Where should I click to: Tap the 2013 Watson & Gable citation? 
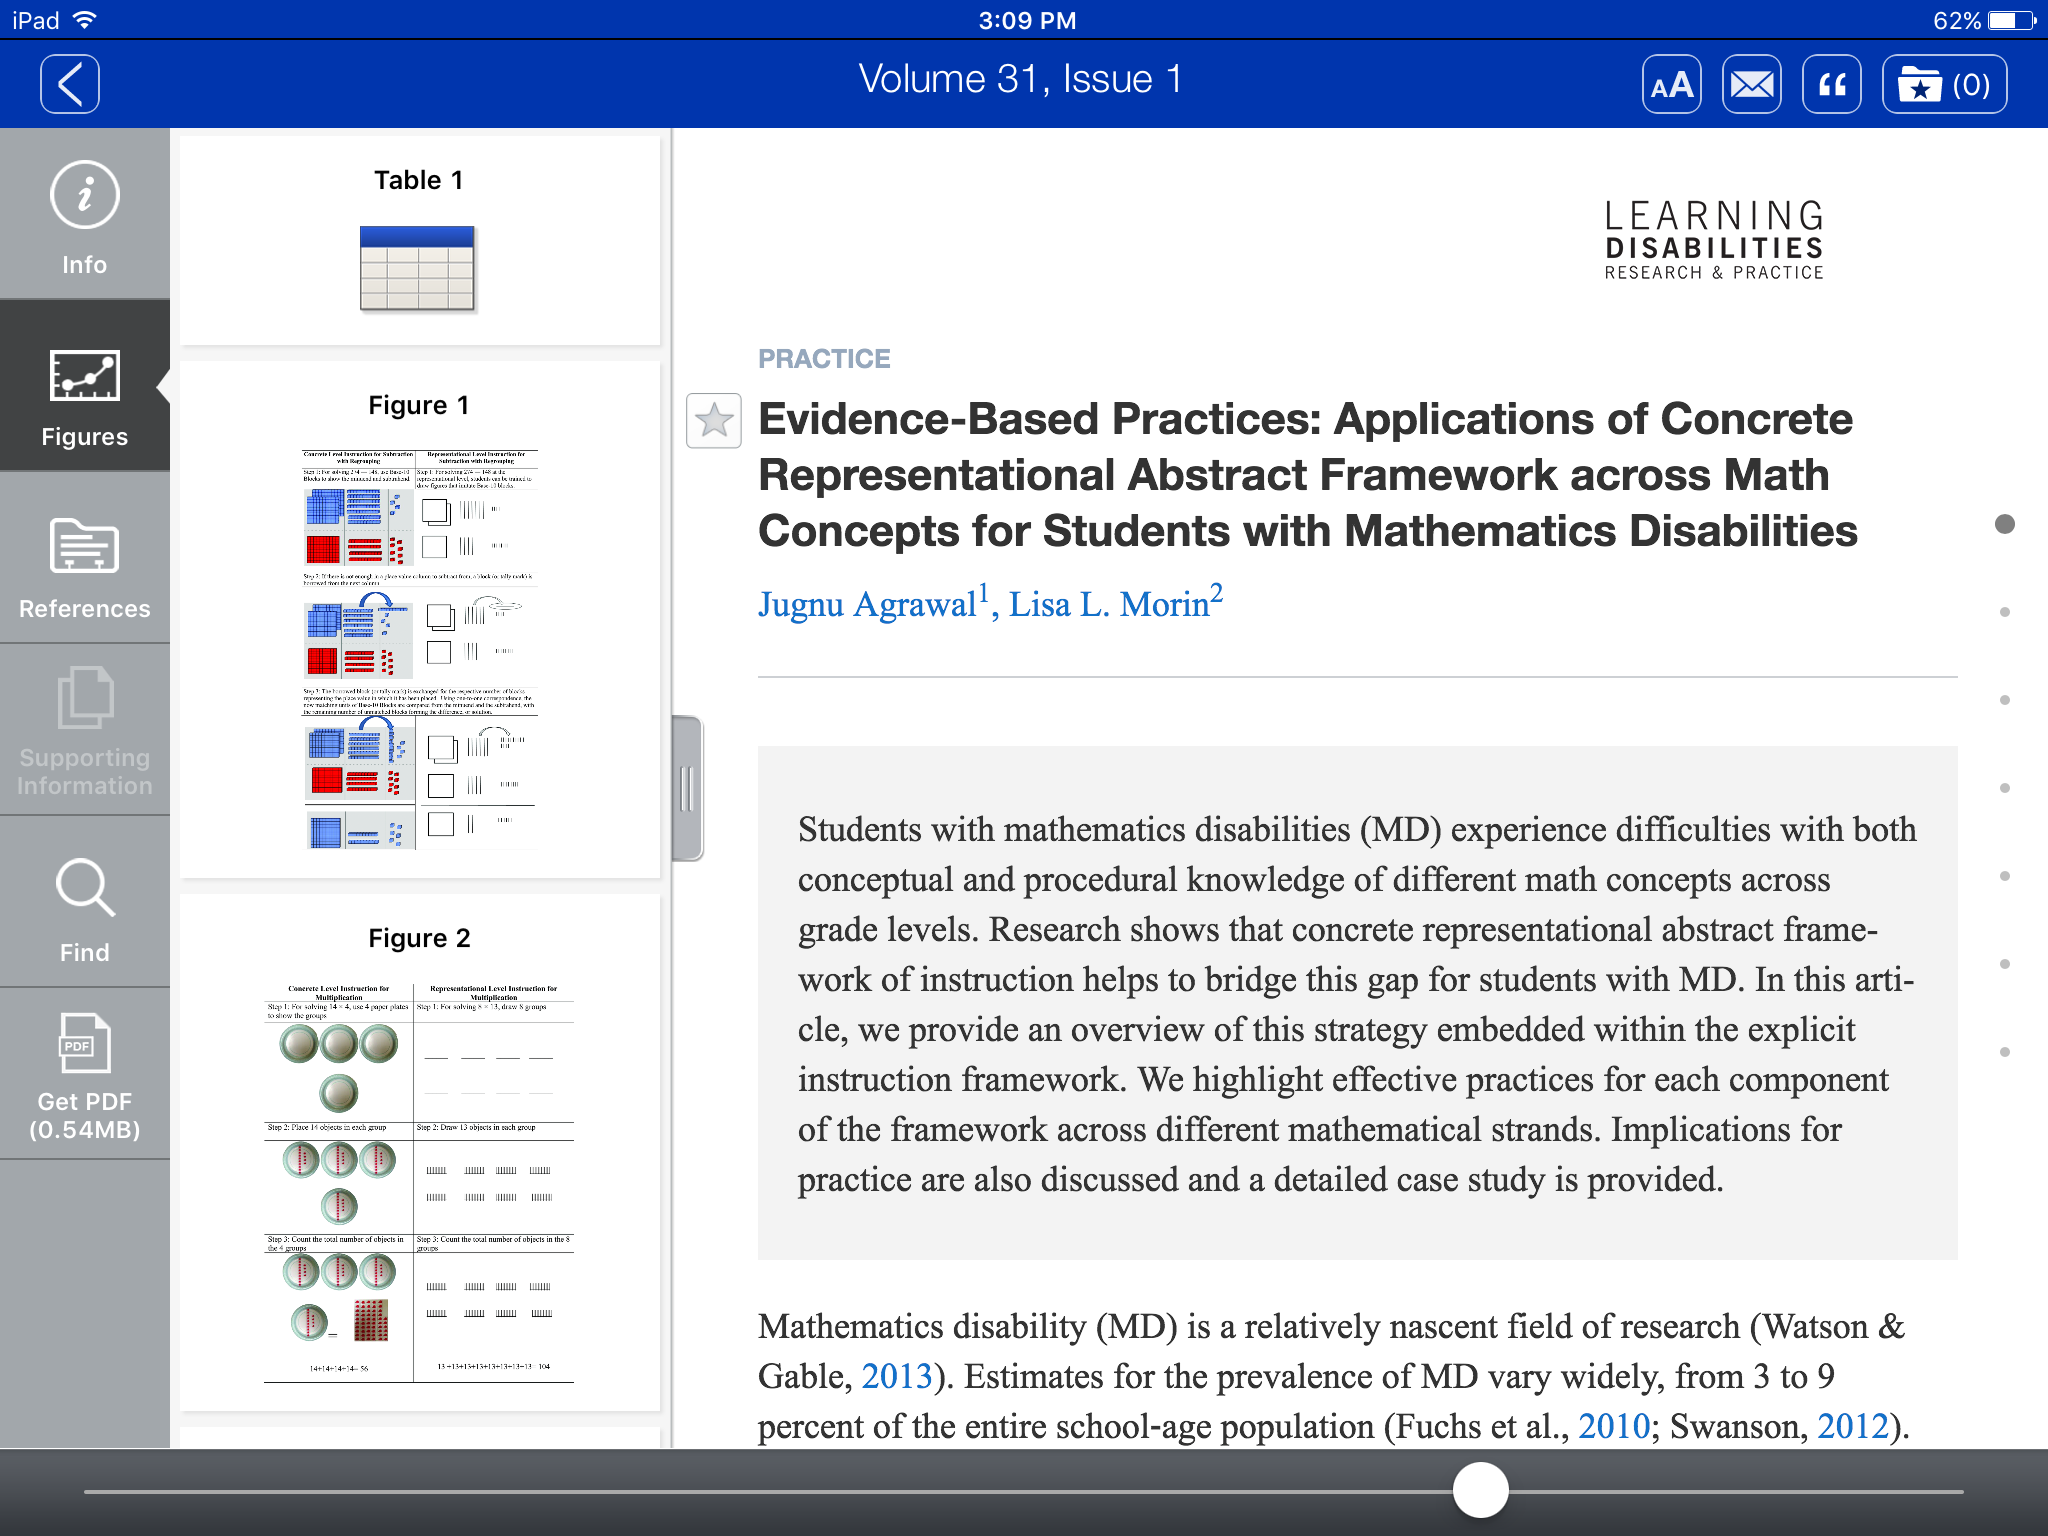click(896, 1377)
